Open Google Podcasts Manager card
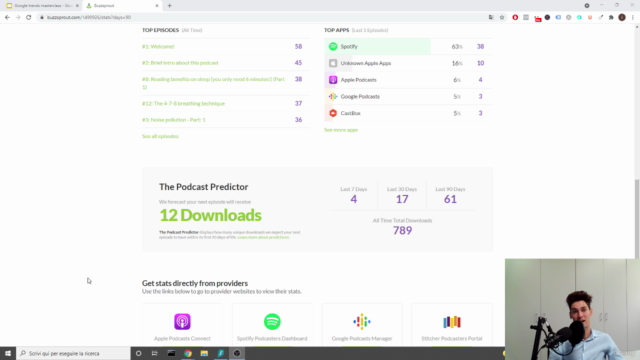640x360 pixels. pos(362,325)
